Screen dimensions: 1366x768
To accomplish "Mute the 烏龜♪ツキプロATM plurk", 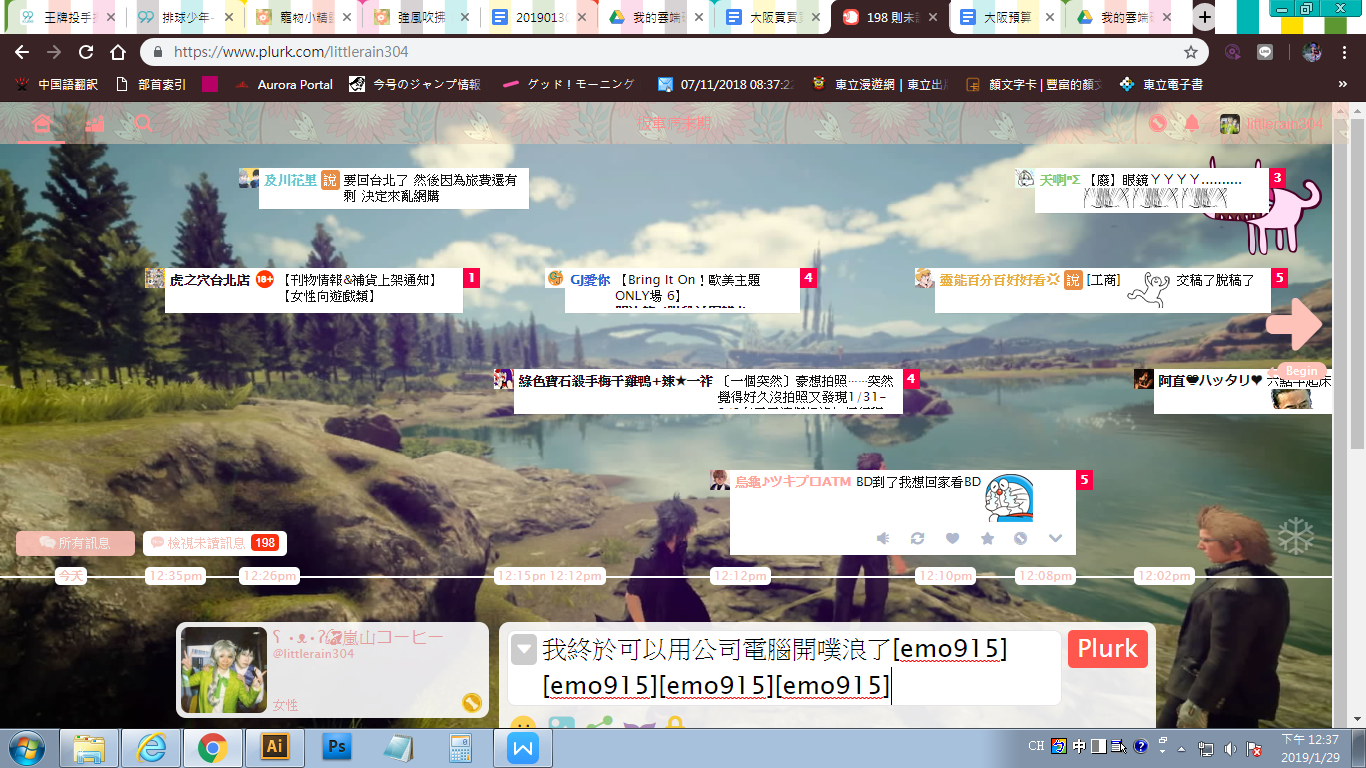I will (883, 538).
